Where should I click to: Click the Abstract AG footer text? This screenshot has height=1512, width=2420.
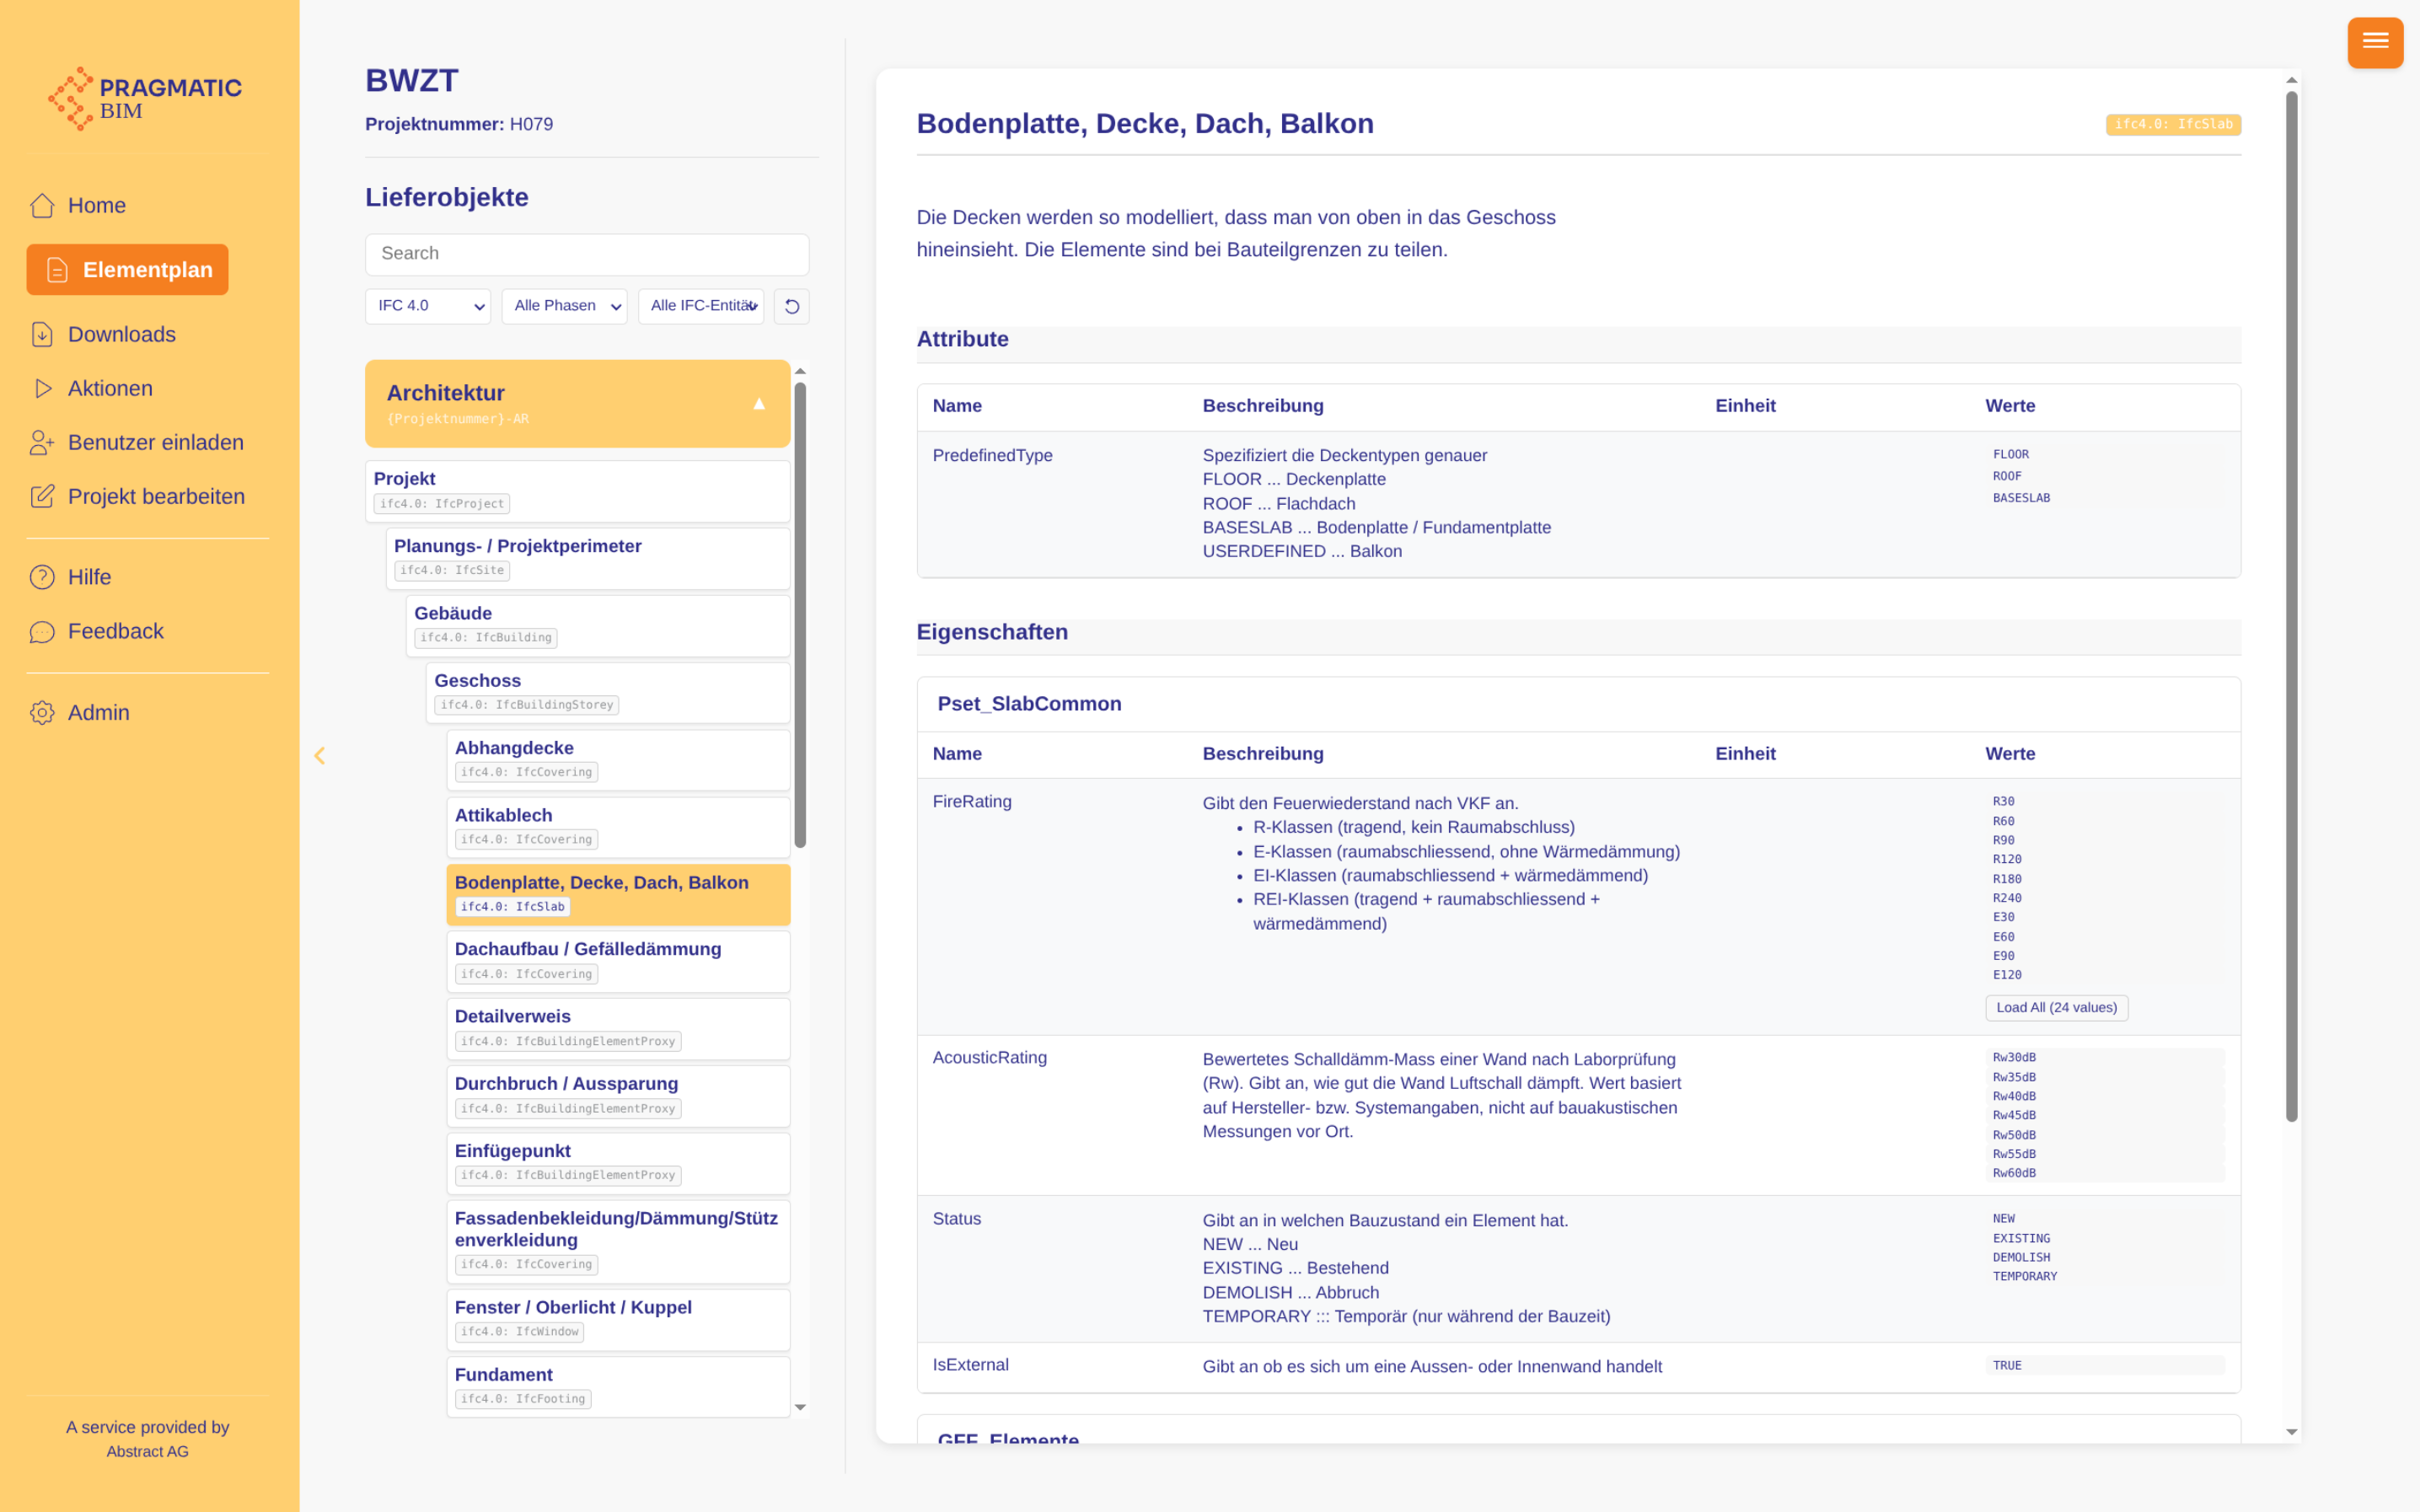click(x=147, y=1451)
